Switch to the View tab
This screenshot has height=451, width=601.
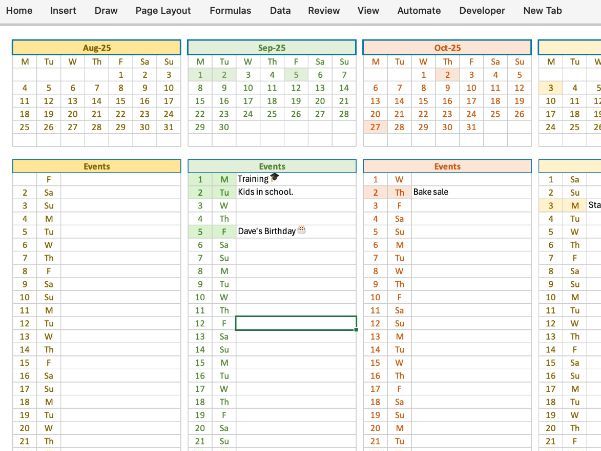point(368,11)
